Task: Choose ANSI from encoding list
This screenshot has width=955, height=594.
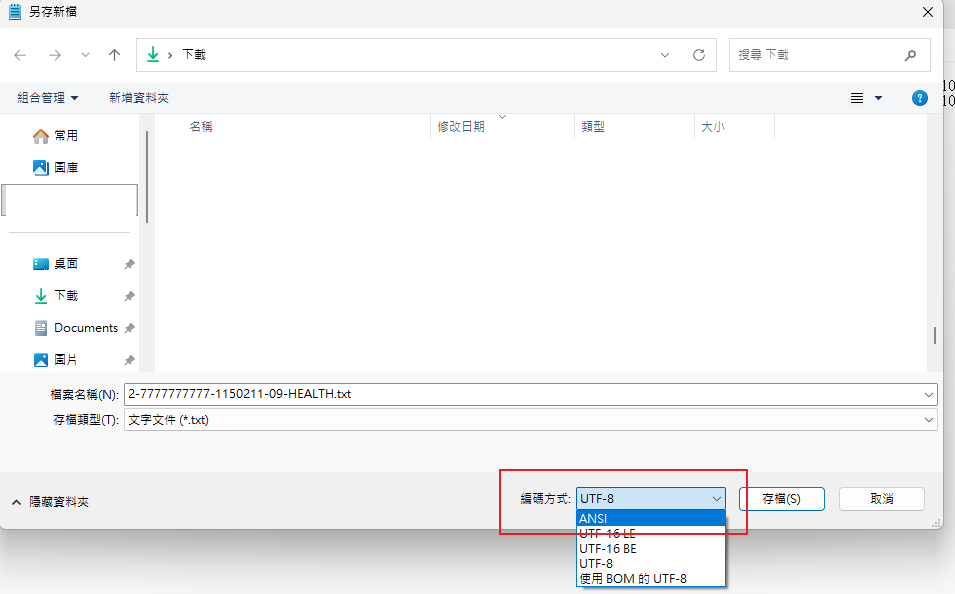Action: point(650,518)
